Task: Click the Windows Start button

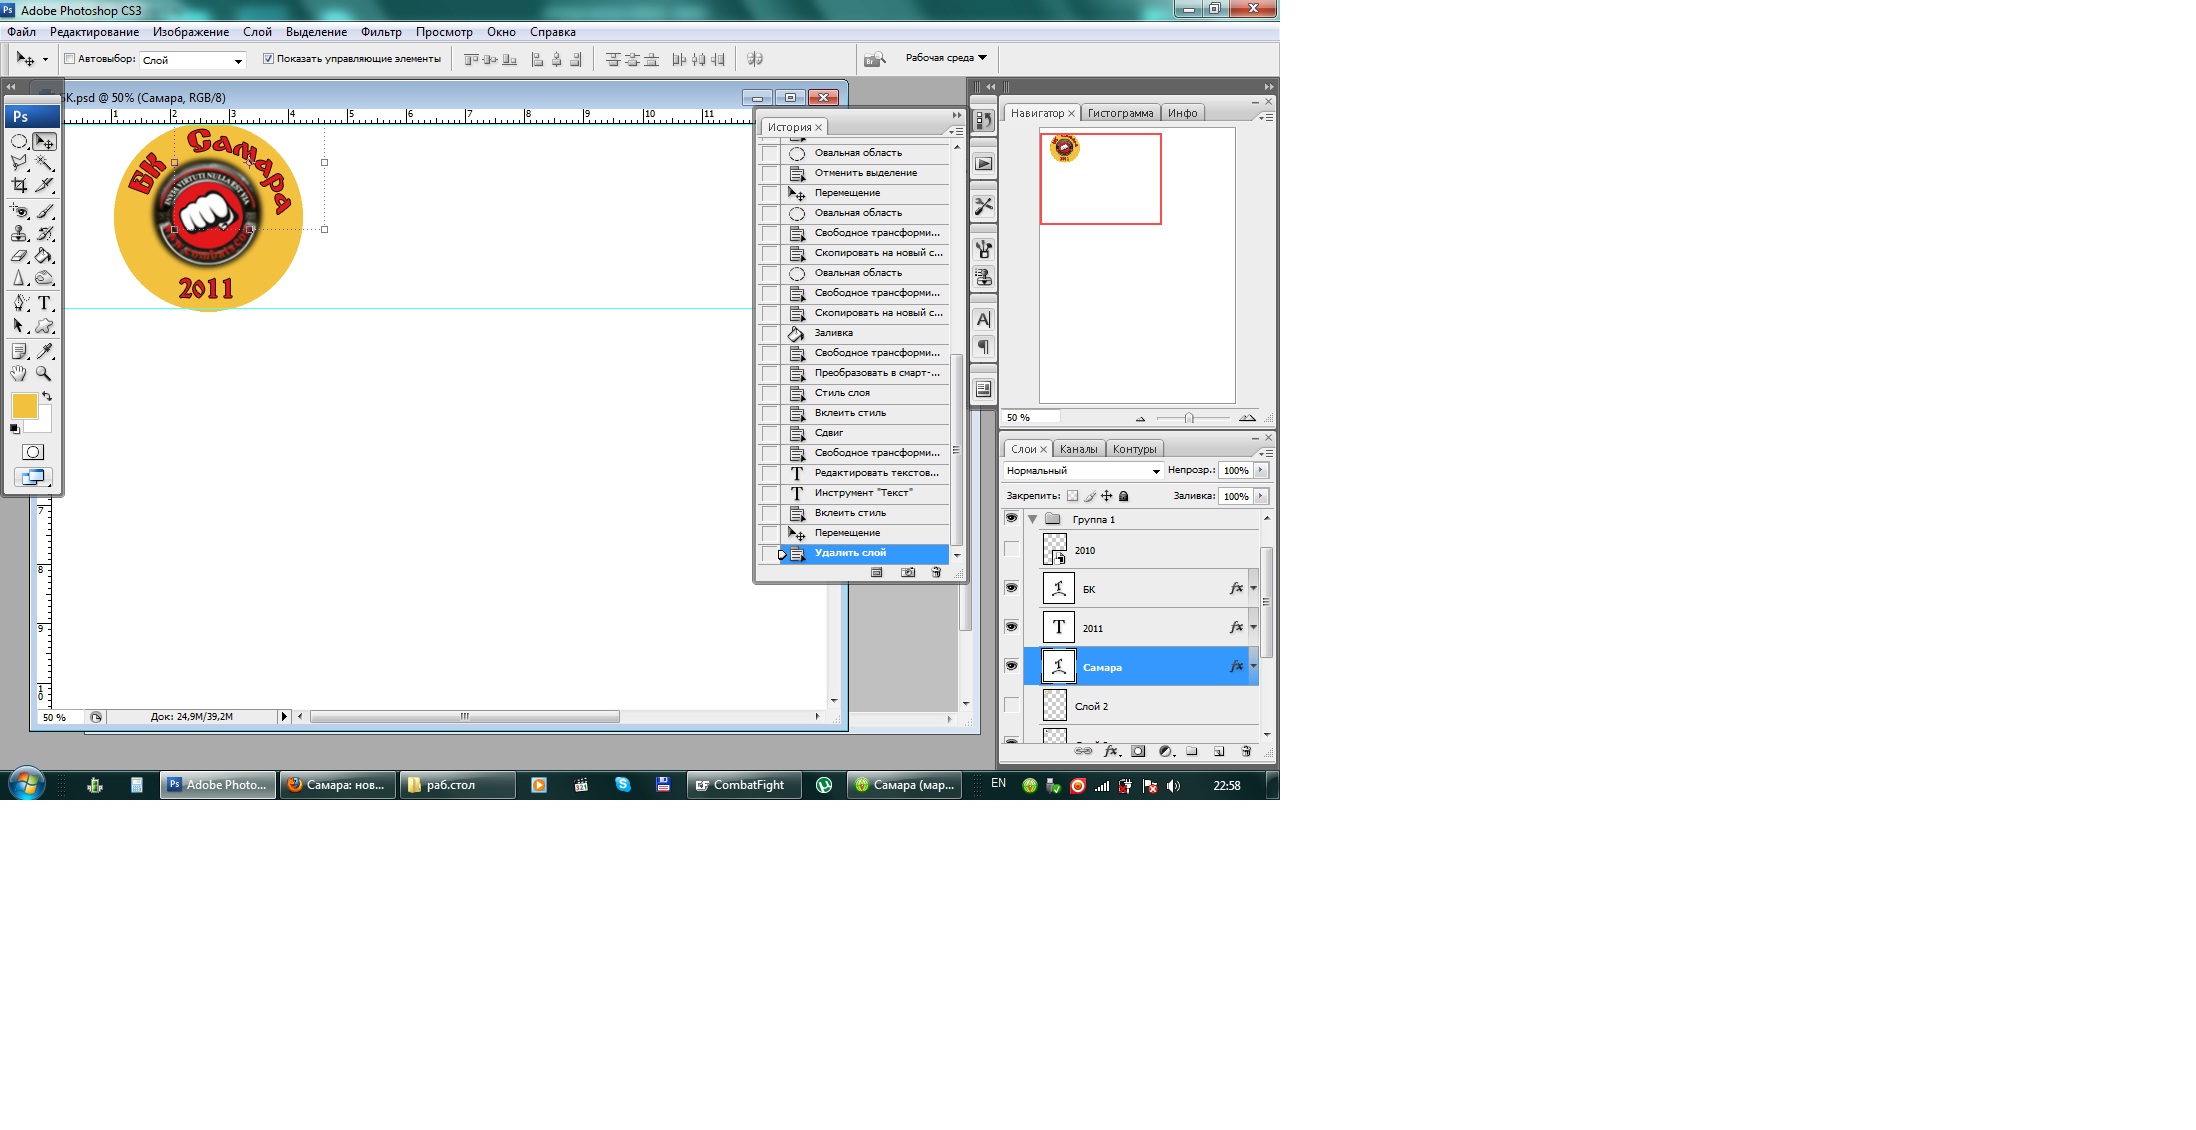Action: 26,784
